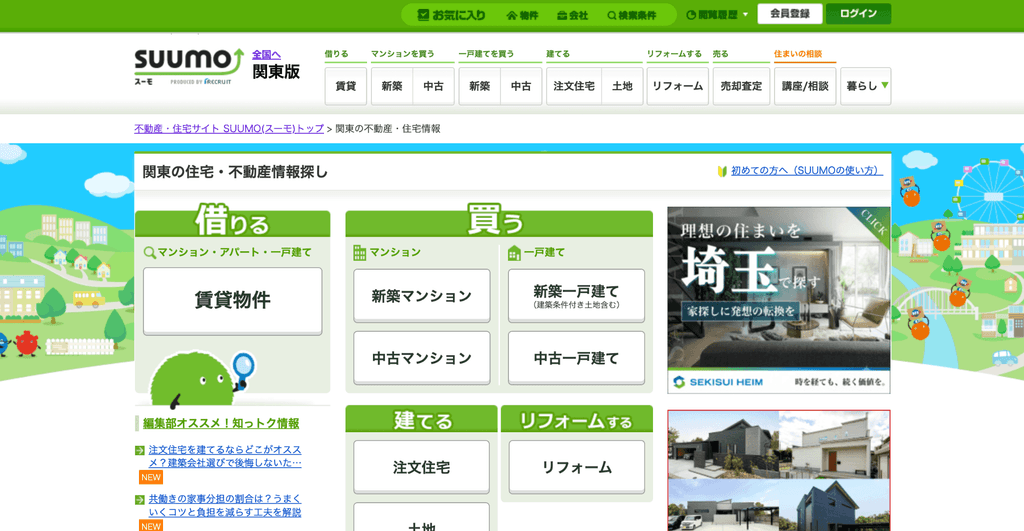Click the beginner leaf icon beside 初めての方へ
1024x531 pixels.
722,171
